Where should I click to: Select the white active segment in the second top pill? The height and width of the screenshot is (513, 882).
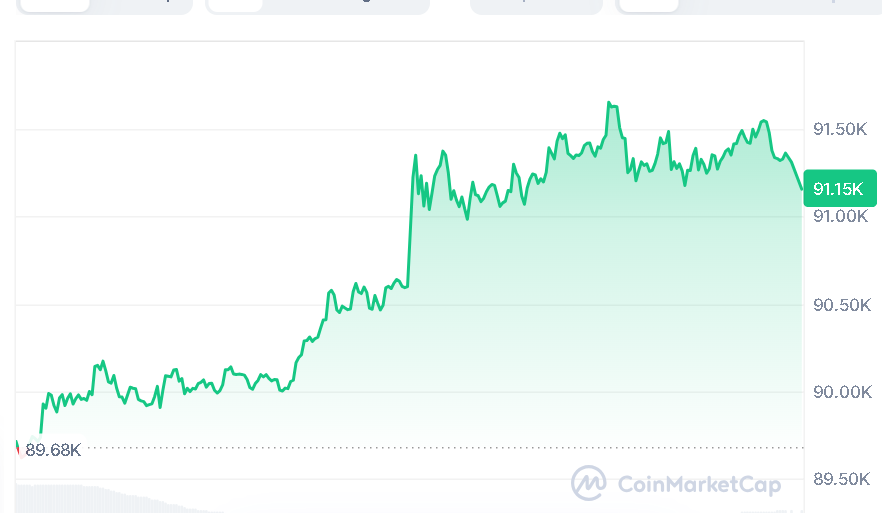236,4
